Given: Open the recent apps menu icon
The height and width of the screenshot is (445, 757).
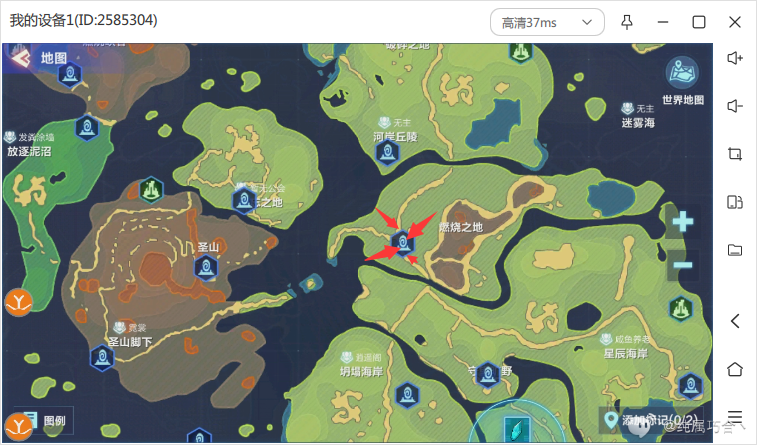Looking at the screenshot, I should [x=735, y=417].
